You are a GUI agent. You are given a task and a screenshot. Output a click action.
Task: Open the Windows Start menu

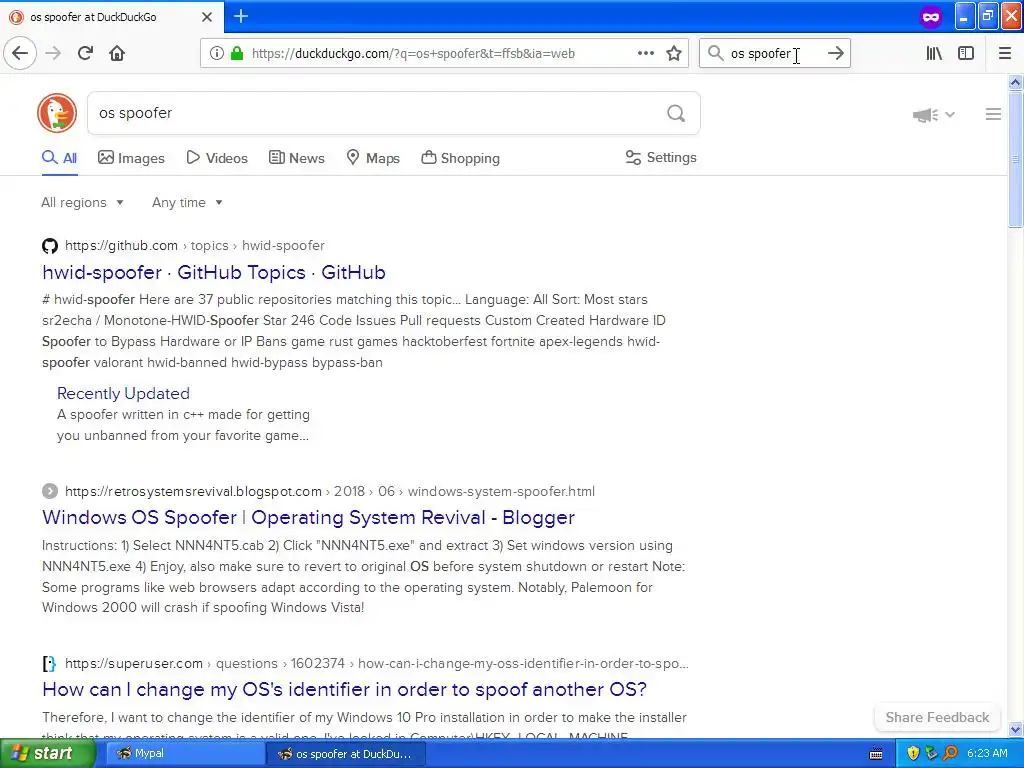(x=47, y=753)
